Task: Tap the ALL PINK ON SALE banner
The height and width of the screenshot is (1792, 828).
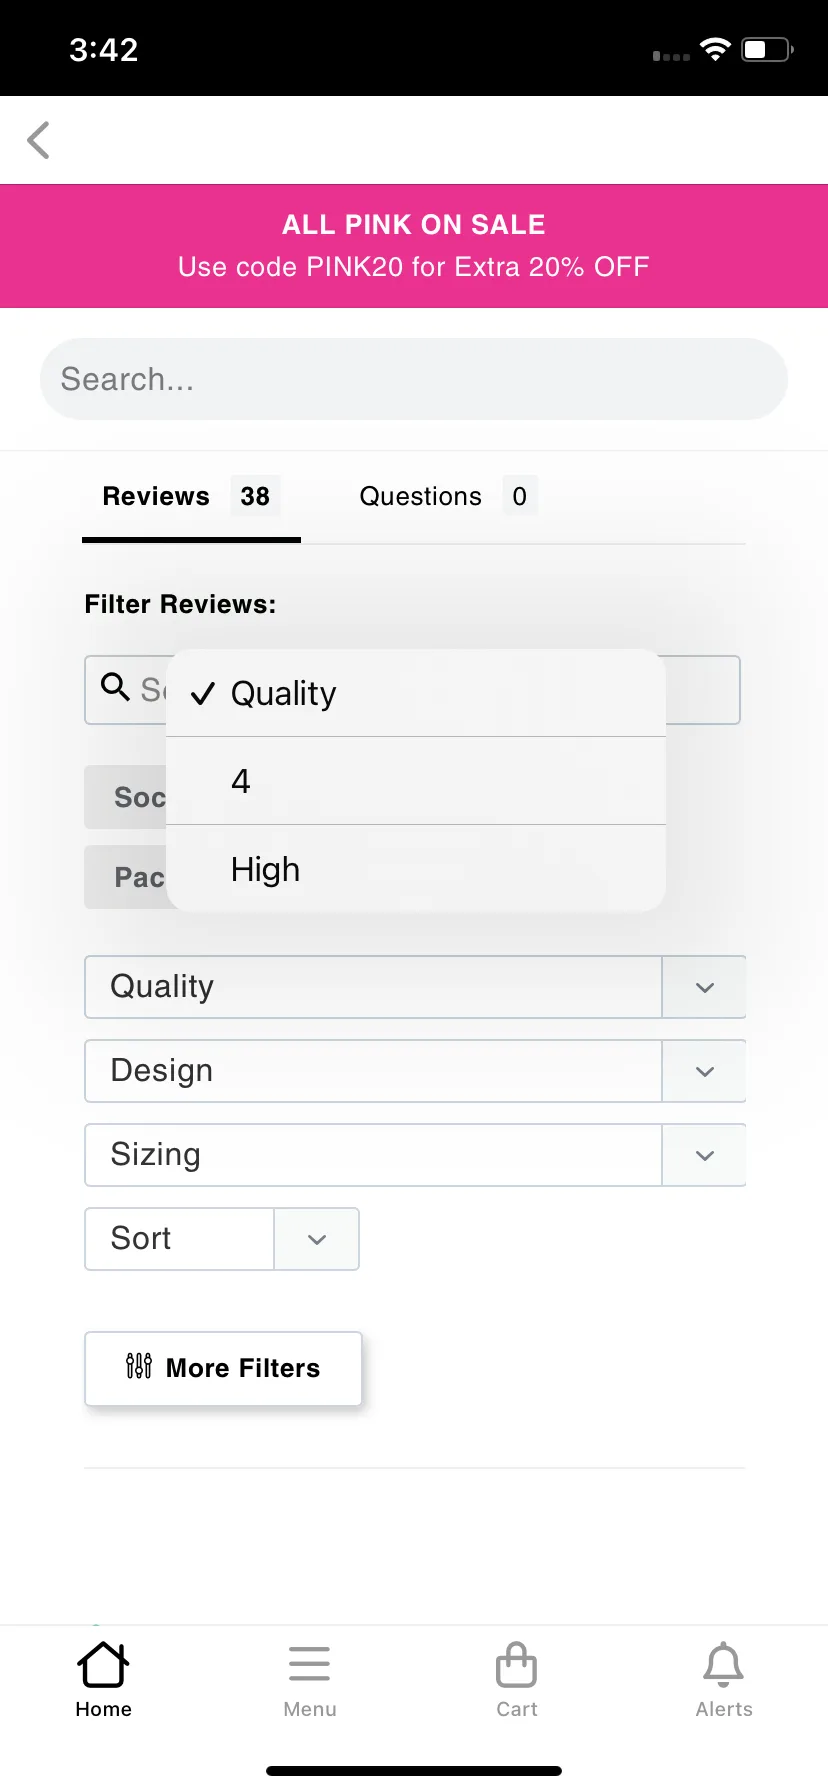Action: [414, 246]
